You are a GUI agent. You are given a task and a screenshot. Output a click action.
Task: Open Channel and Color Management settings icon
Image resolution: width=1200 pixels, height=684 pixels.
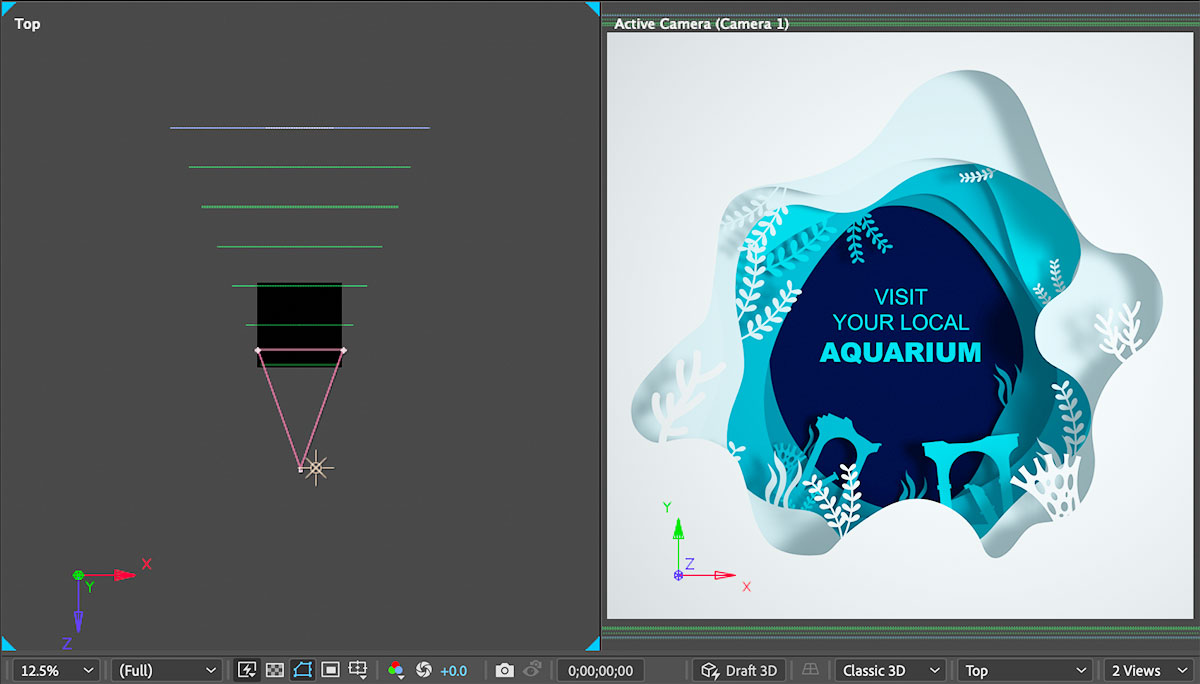396,670
